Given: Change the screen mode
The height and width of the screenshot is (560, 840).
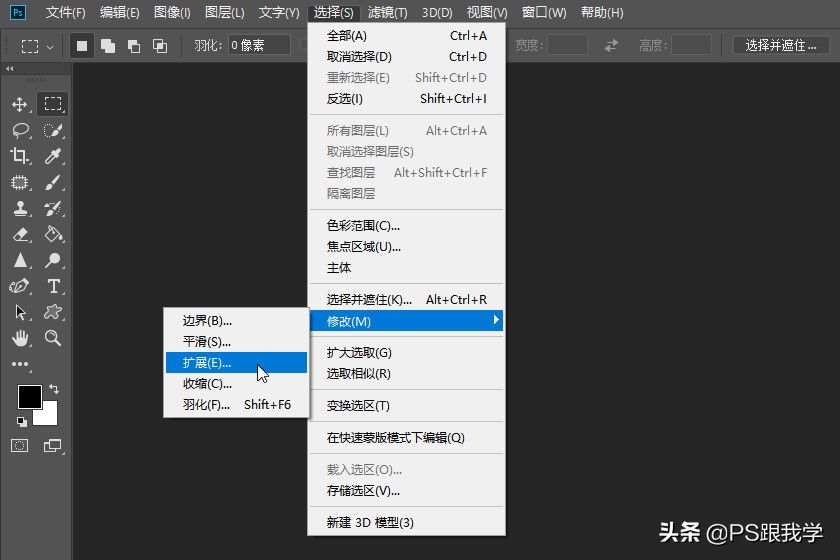Looking at the screenshot, I should point(52,445).
